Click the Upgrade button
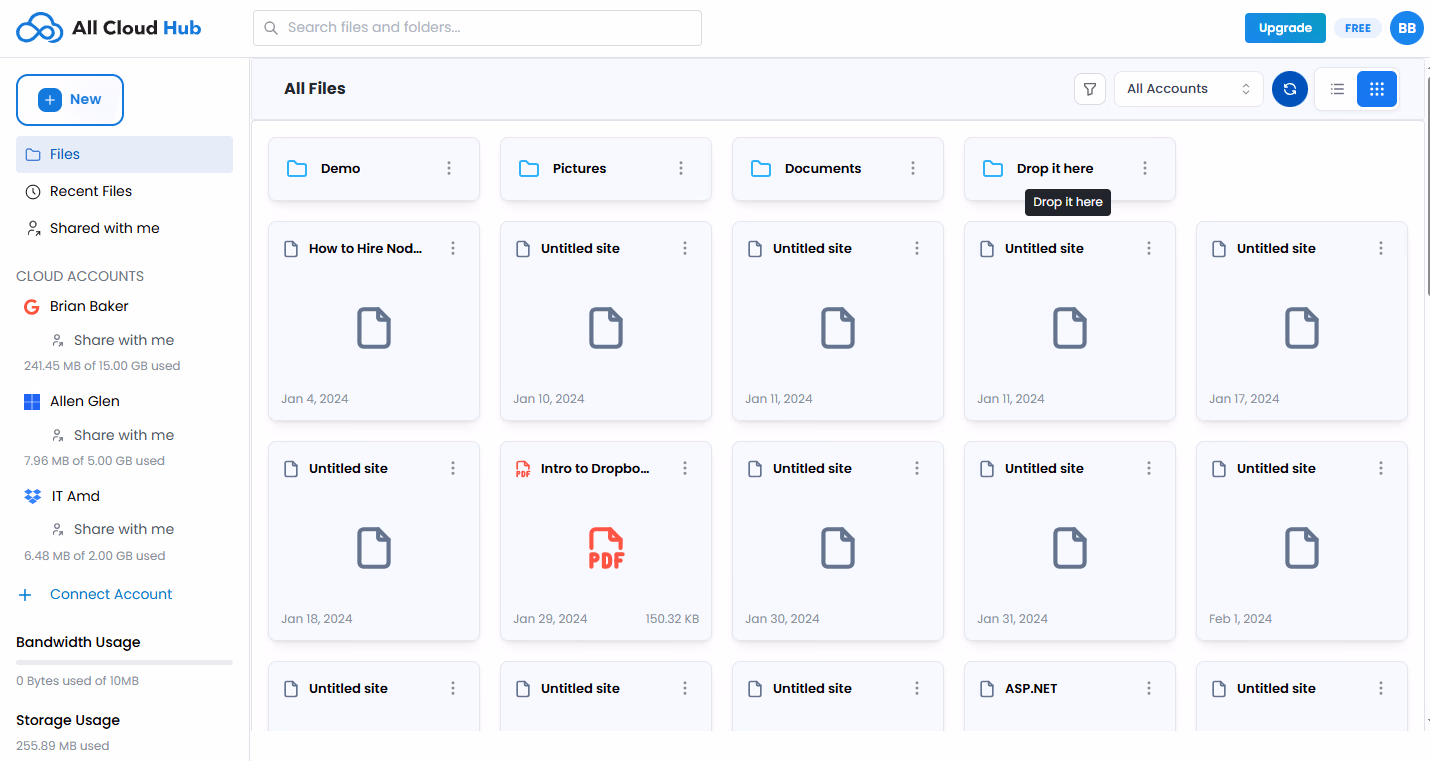1430x761 pixels. coord(1284,28)
